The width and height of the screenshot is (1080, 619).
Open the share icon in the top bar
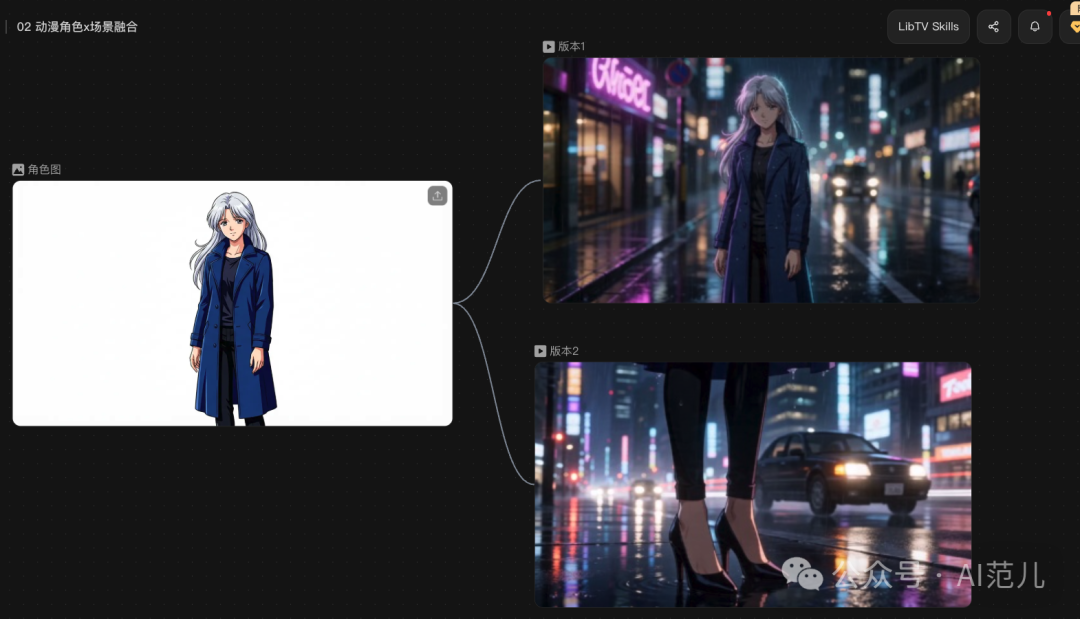[993, 27]
